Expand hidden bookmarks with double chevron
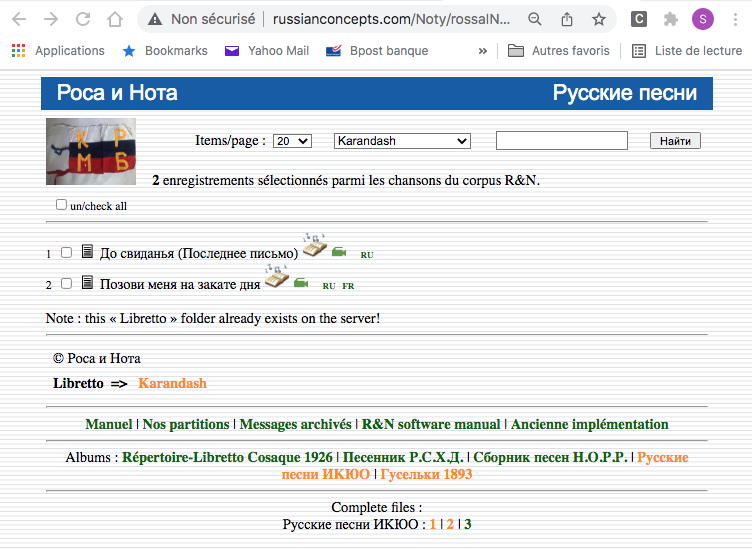The height and width of the screenshot is (550, 752). click(x=482, y=51)
